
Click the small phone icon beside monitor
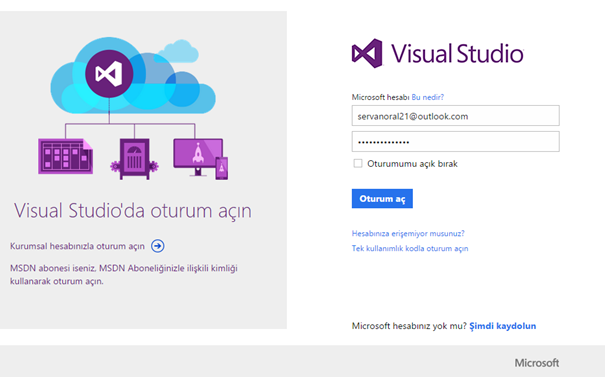coord(221,168)
